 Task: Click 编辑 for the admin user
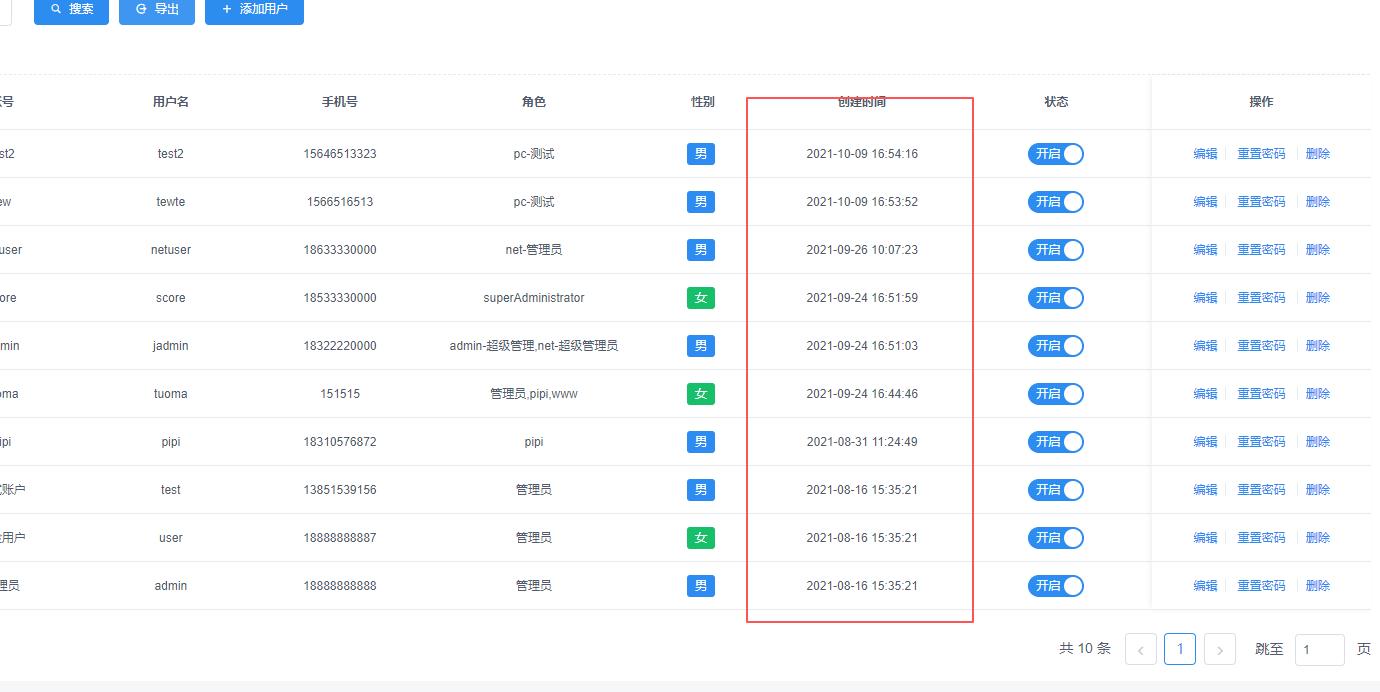(1205, 586)
